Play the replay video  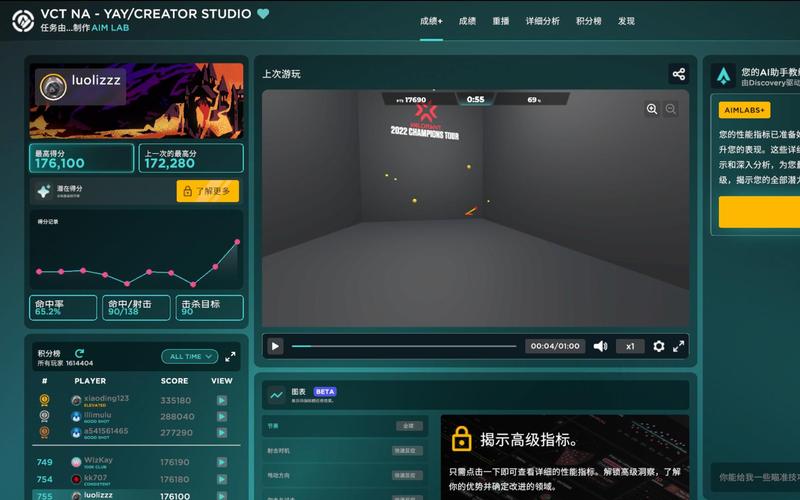(x=275, y=346)
